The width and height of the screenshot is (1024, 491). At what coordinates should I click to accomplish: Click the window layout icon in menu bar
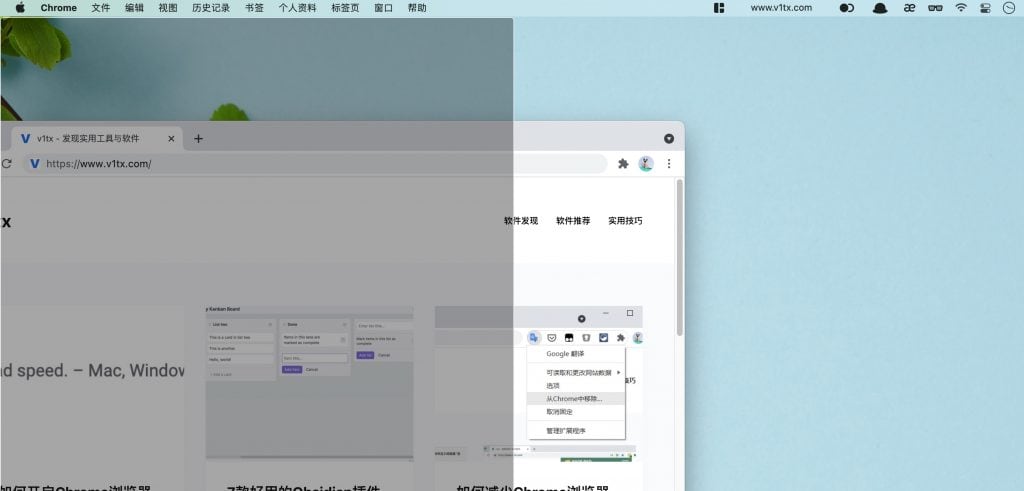pyautogui.click(x=719, y=8)
